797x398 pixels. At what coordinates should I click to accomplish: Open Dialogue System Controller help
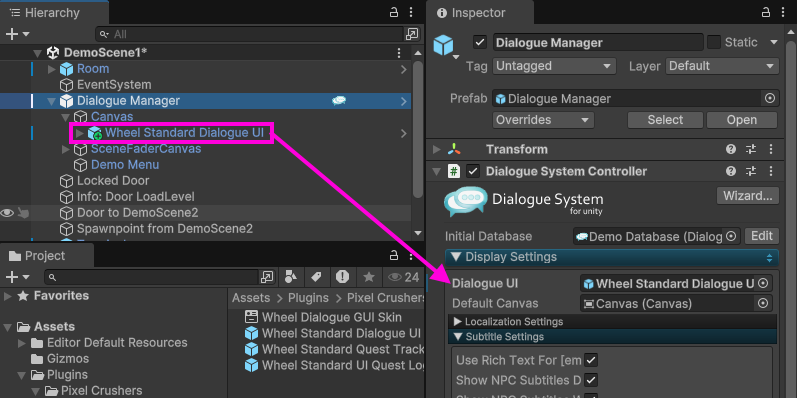coord(731,171)
